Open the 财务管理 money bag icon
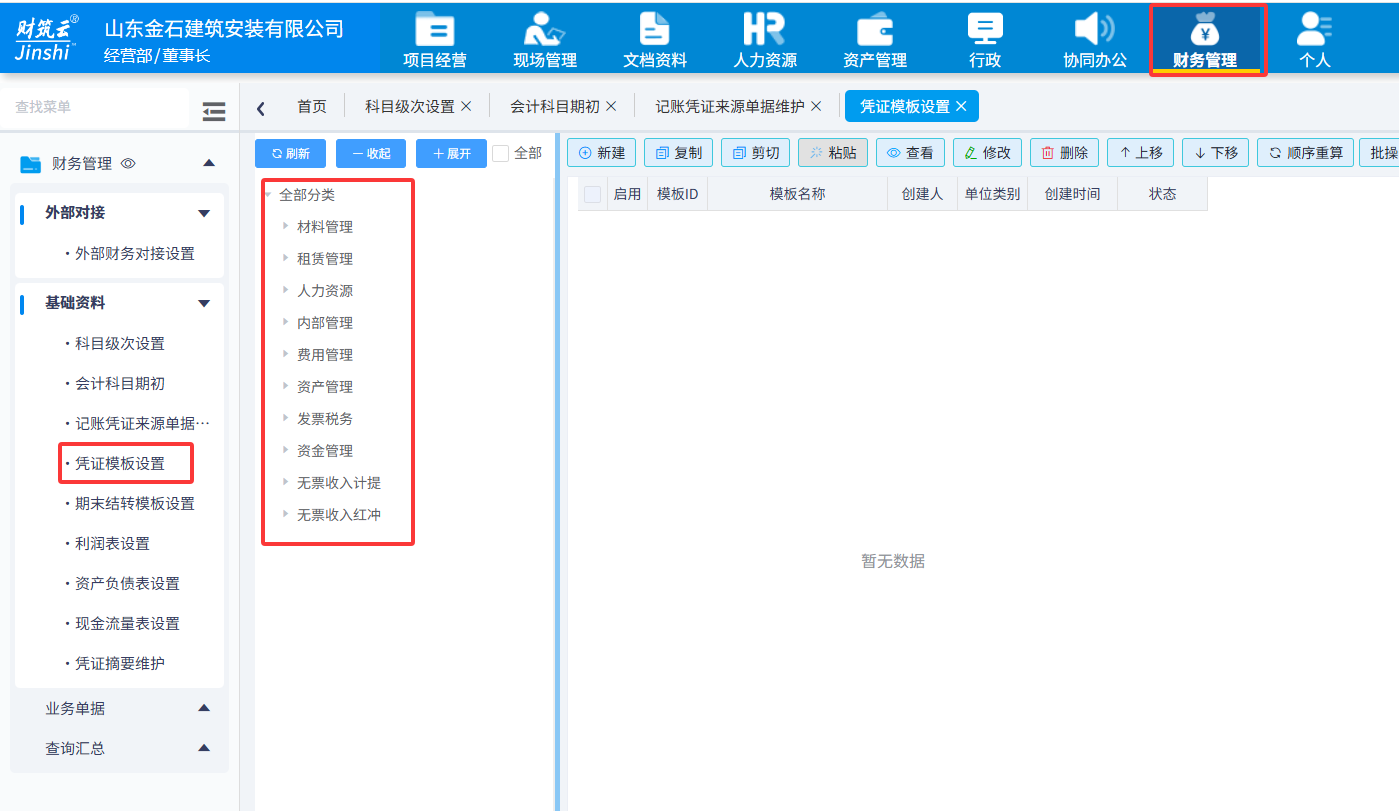Screen dimensions: 1399x811 tap(1205, 28)
